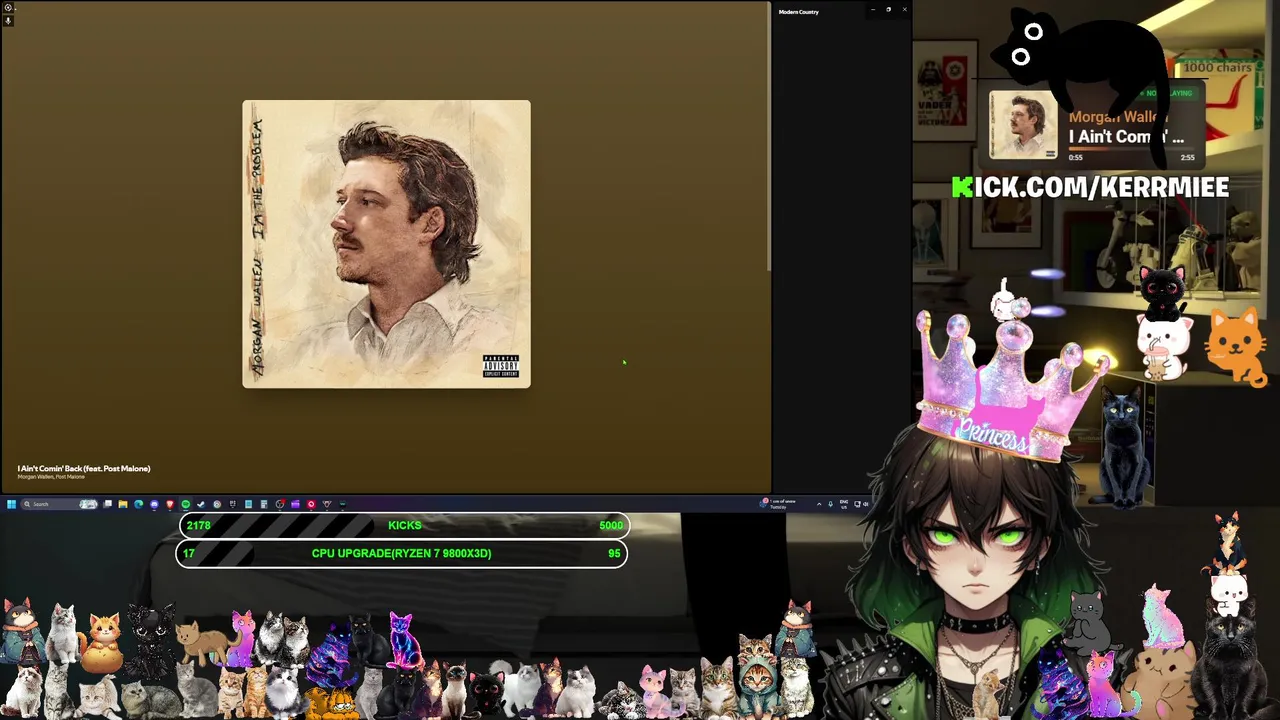Open Task View from the taskbar
The height and width of the screenshot is (720, 1280).
point(108,504)
